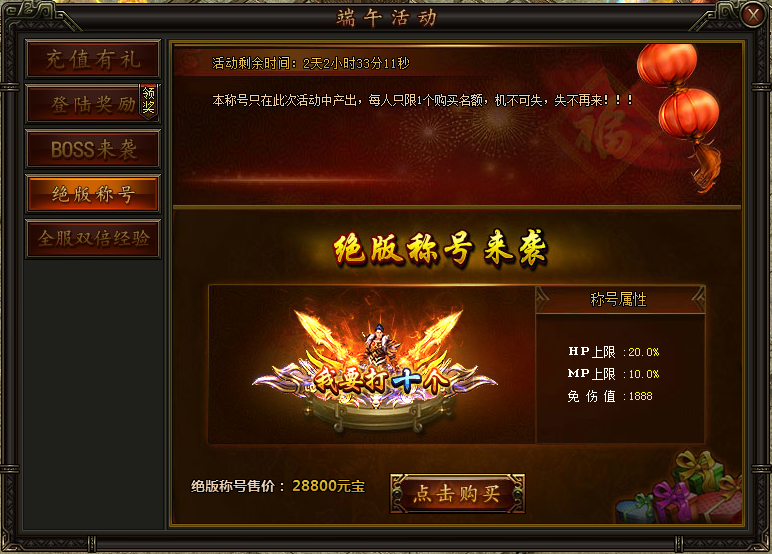The height and width of the screenshot is (554, 772).
Task: Click the gift boxes icon
Action: click(x=684, y=490)
